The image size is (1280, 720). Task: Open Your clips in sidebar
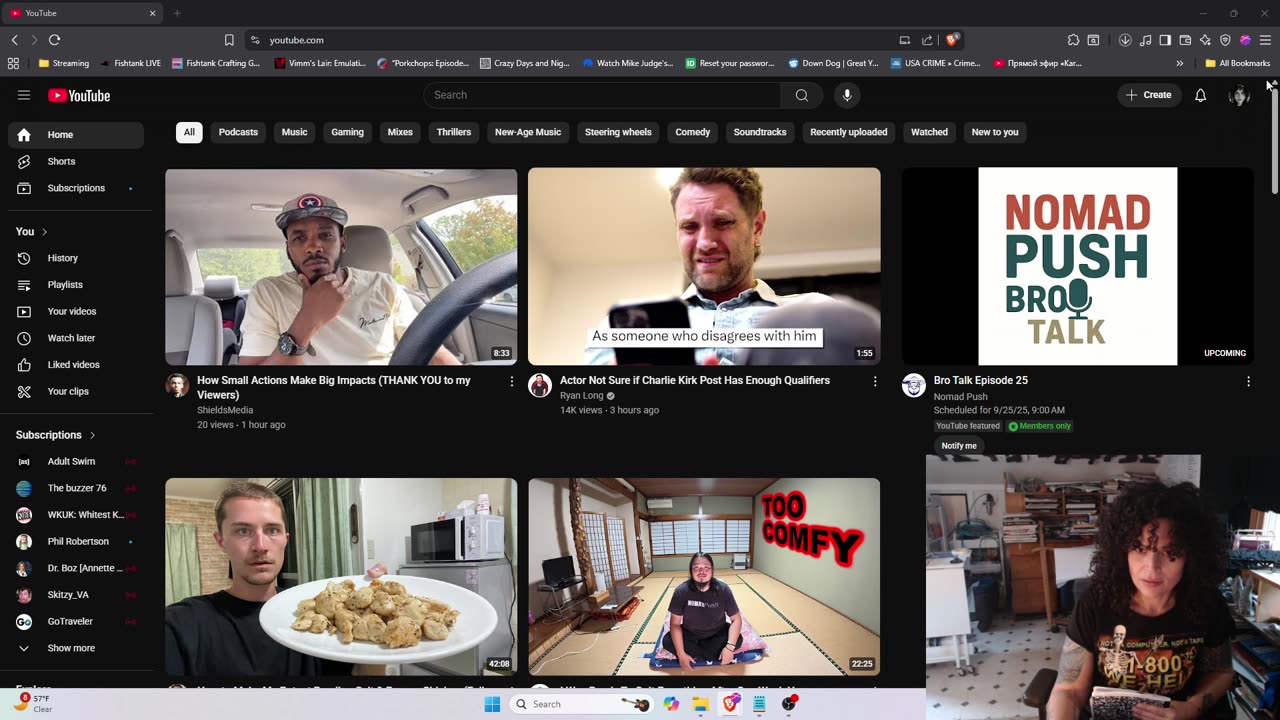(x=76, y=391)
